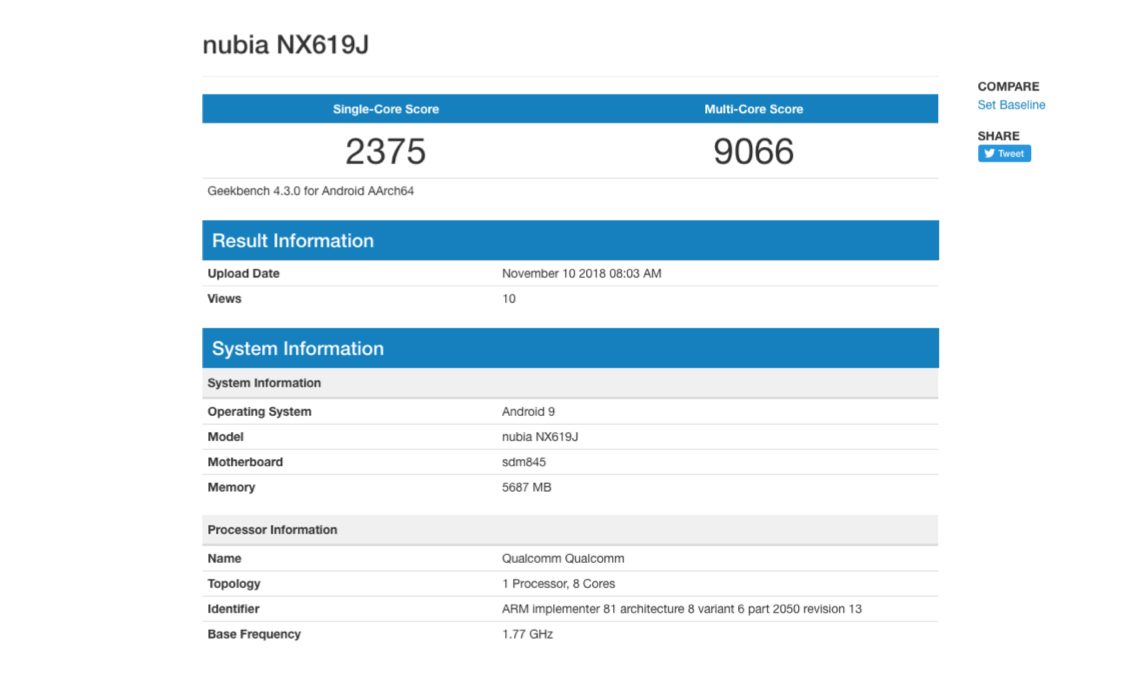Click the Processor Information subheading

[272, 530]
